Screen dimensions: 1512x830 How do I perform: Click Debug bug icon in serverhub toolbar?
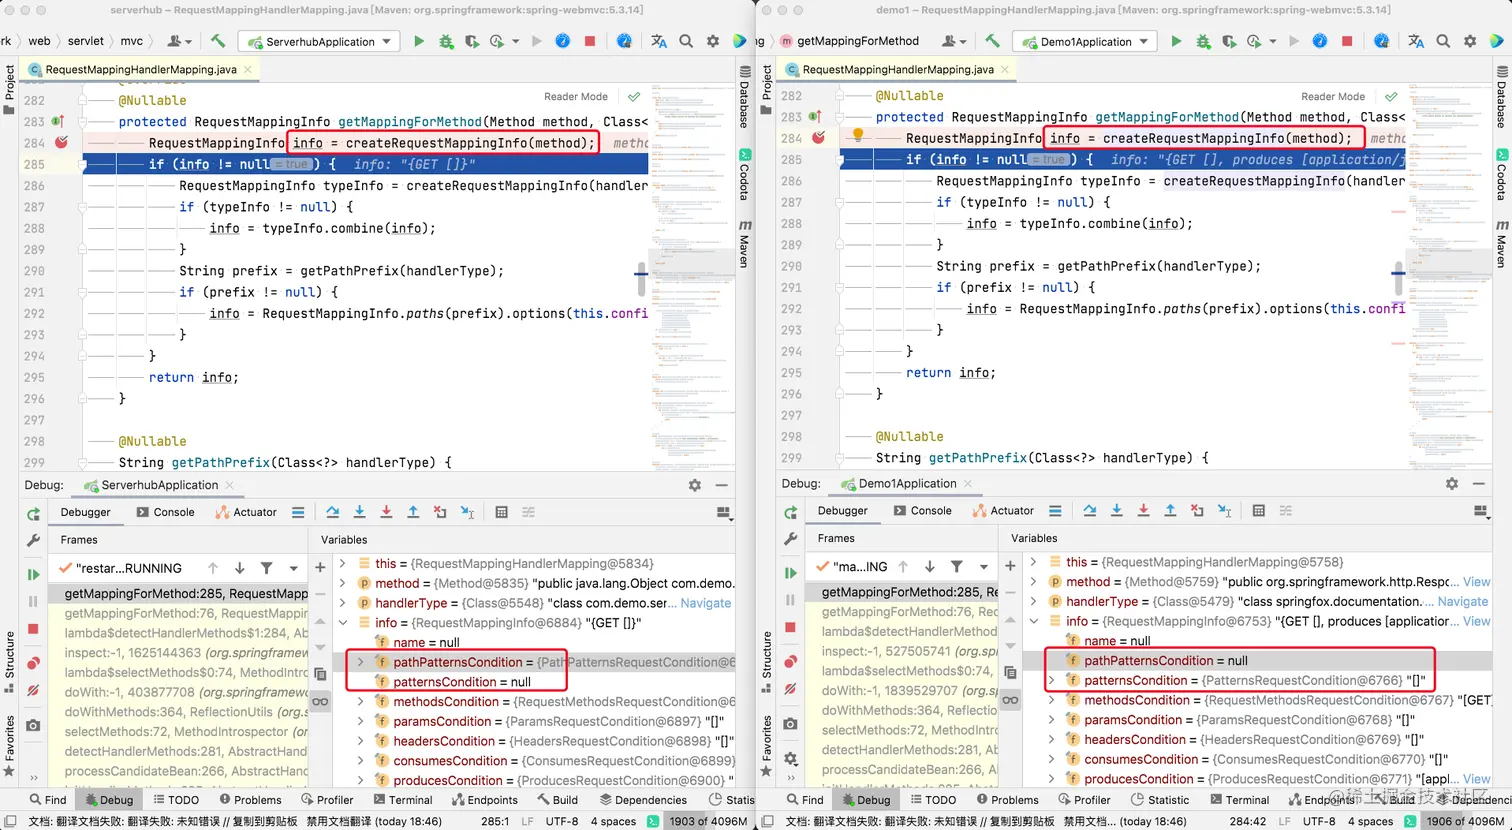pyautogui.click(x=446, y=41)
